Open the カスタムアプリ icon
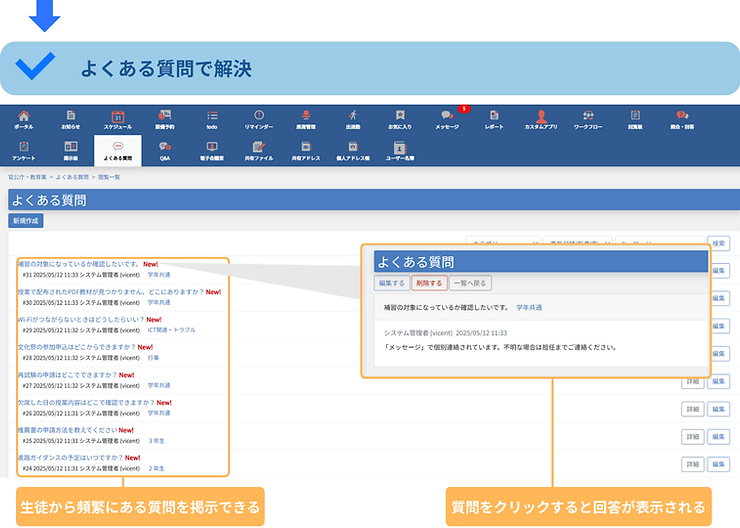 pyautogui.click(x=541, y=119)
